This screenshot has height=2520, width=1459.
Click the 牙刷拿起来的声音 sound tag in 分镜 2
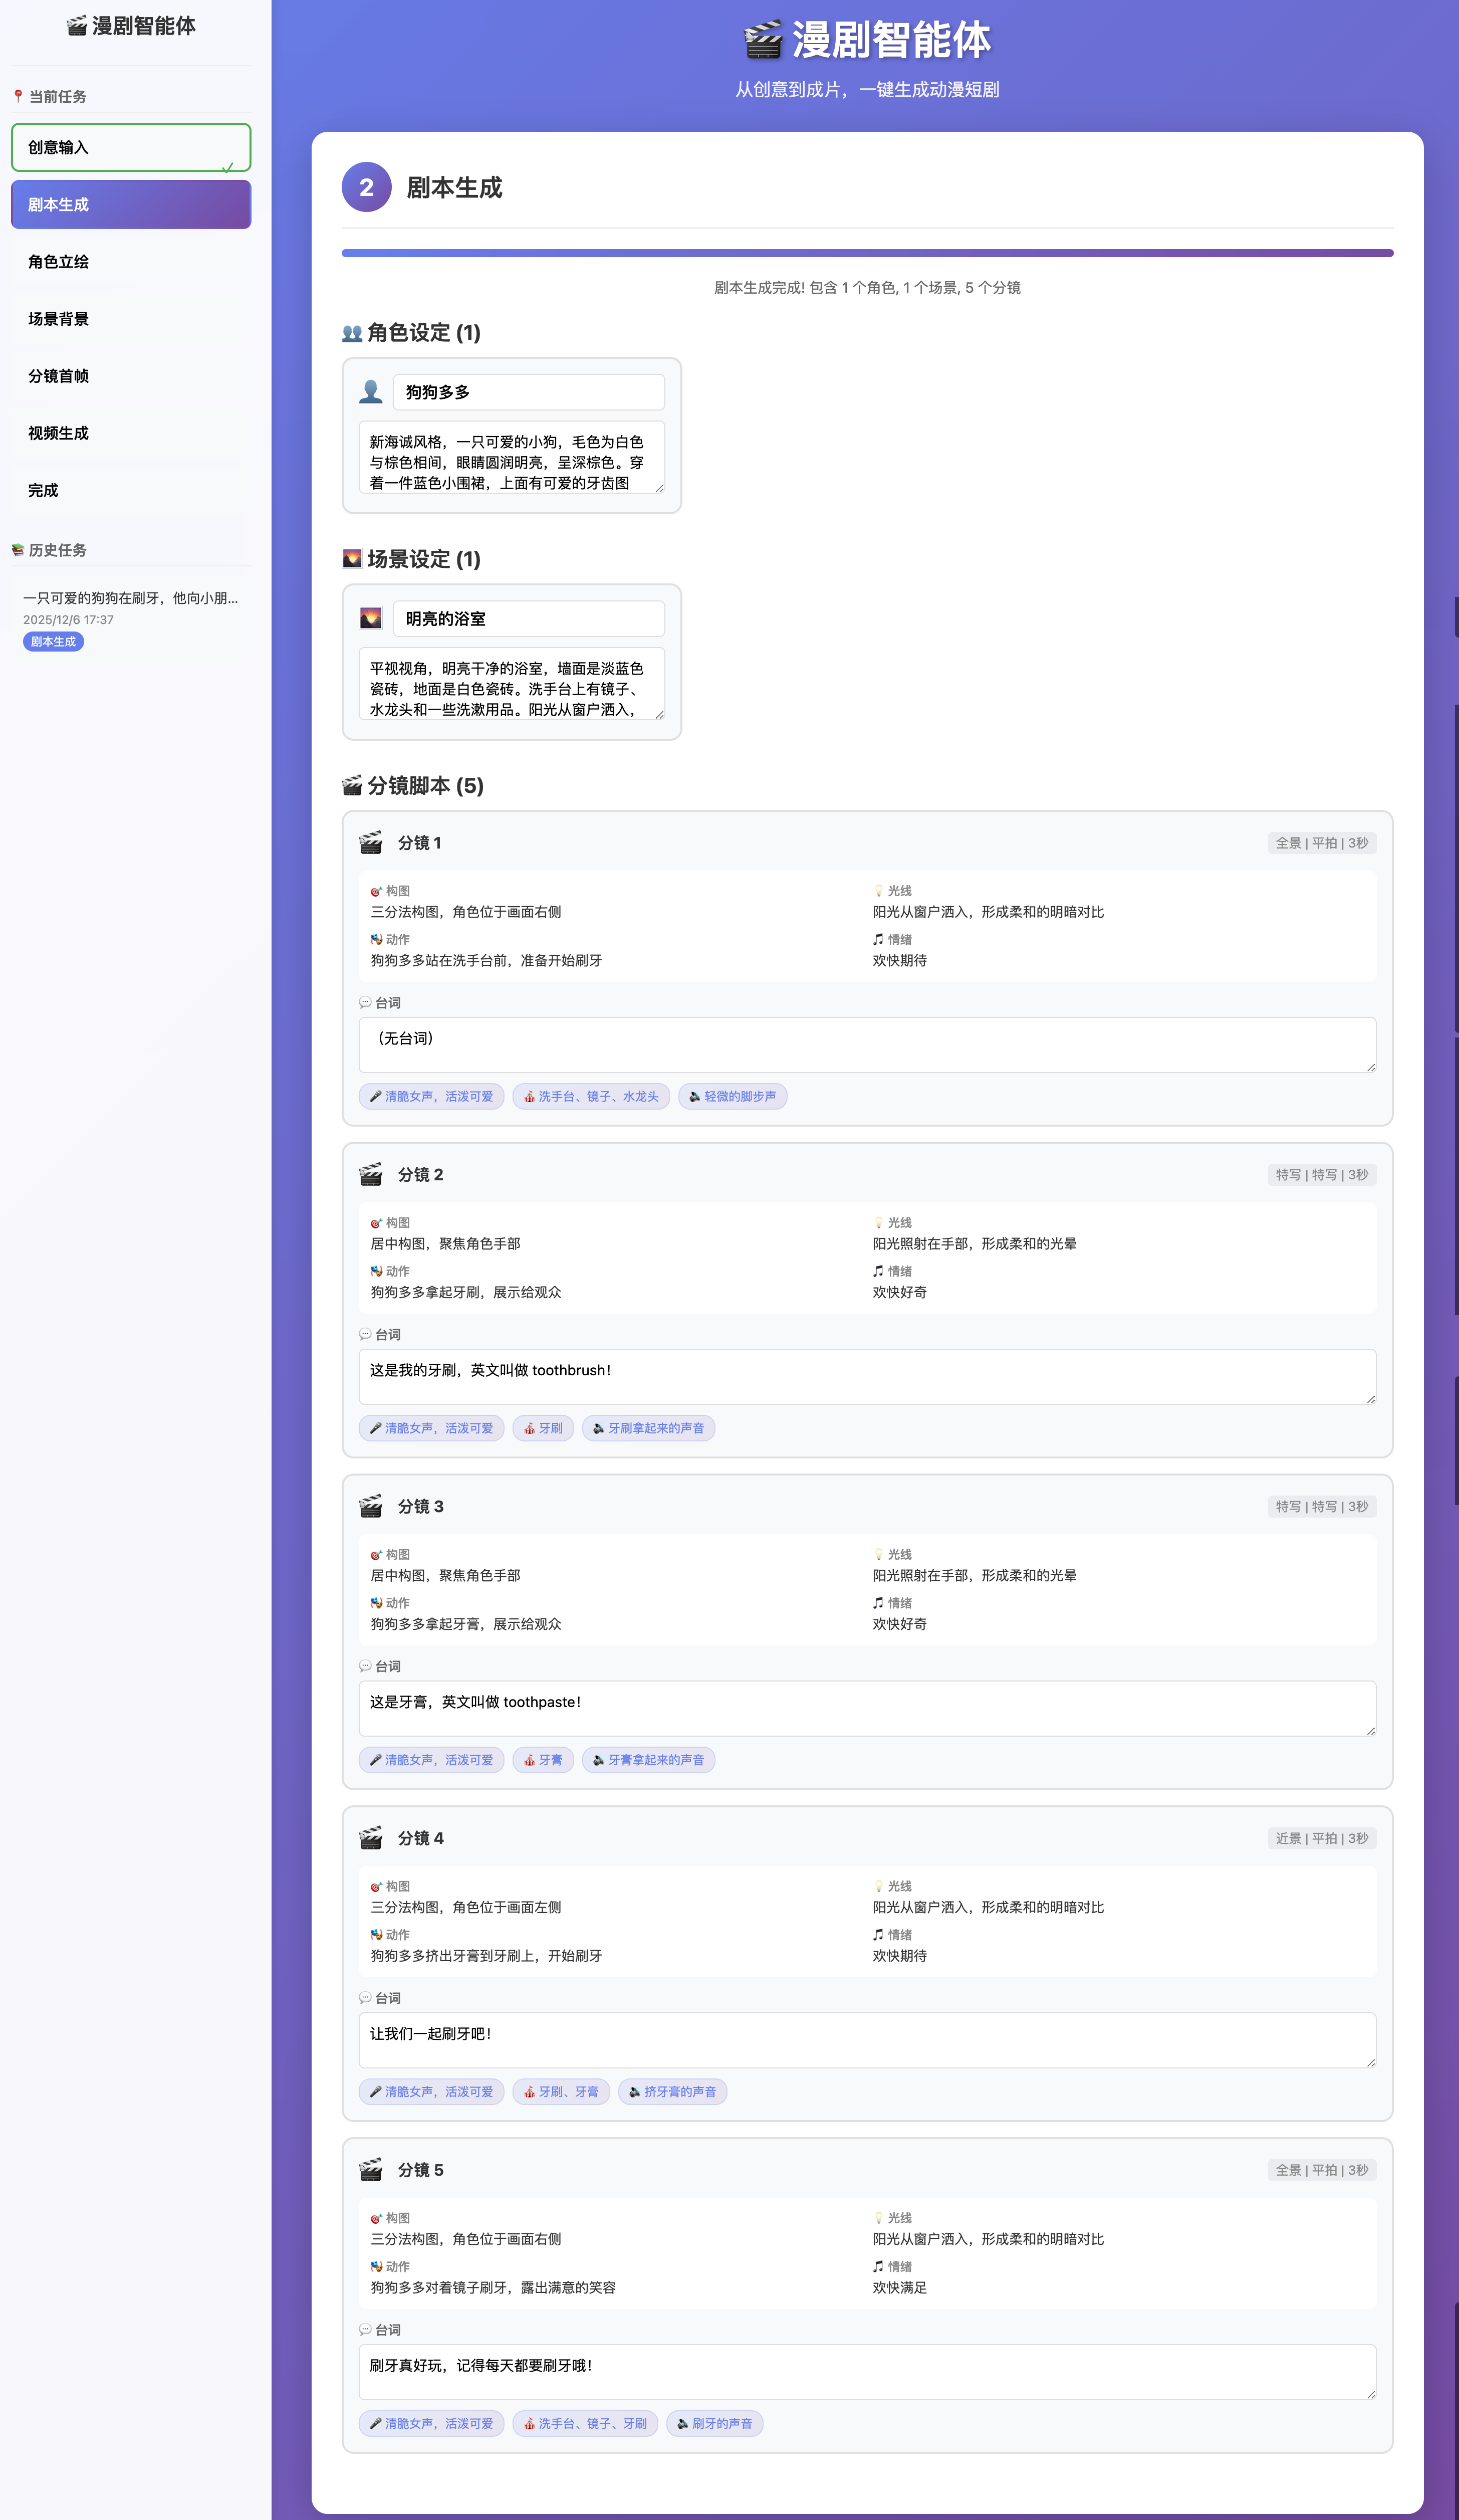(x=648, y=1428)
